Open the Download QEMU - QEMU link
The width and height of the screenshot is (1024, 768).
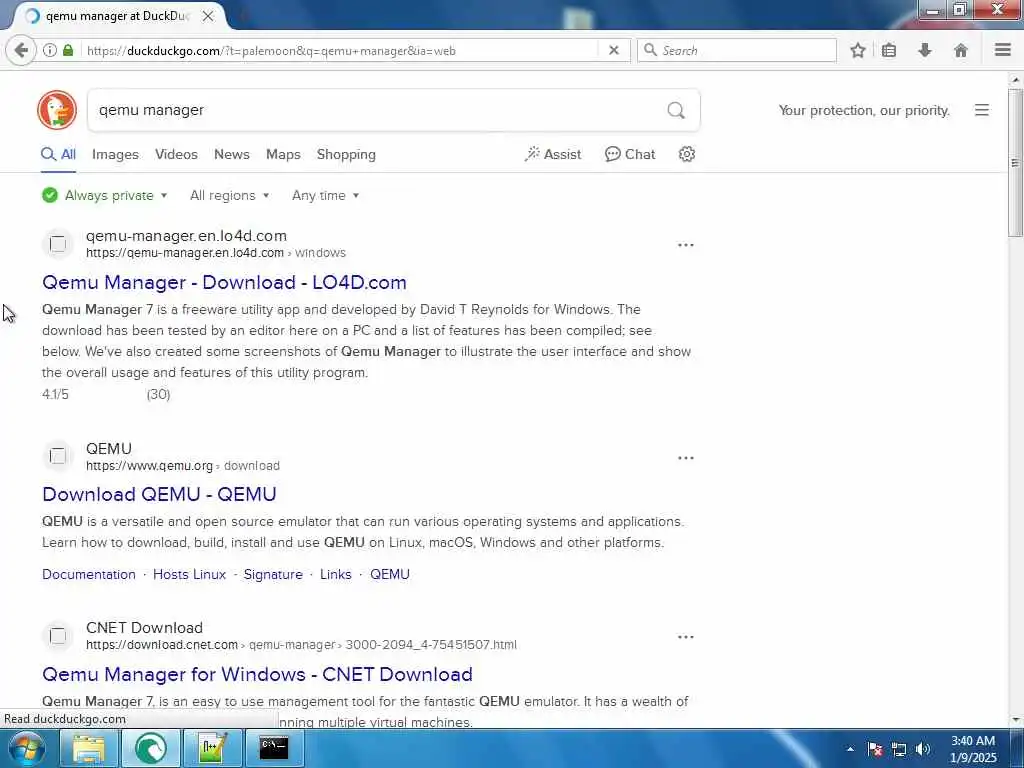(x=159, y=494)
